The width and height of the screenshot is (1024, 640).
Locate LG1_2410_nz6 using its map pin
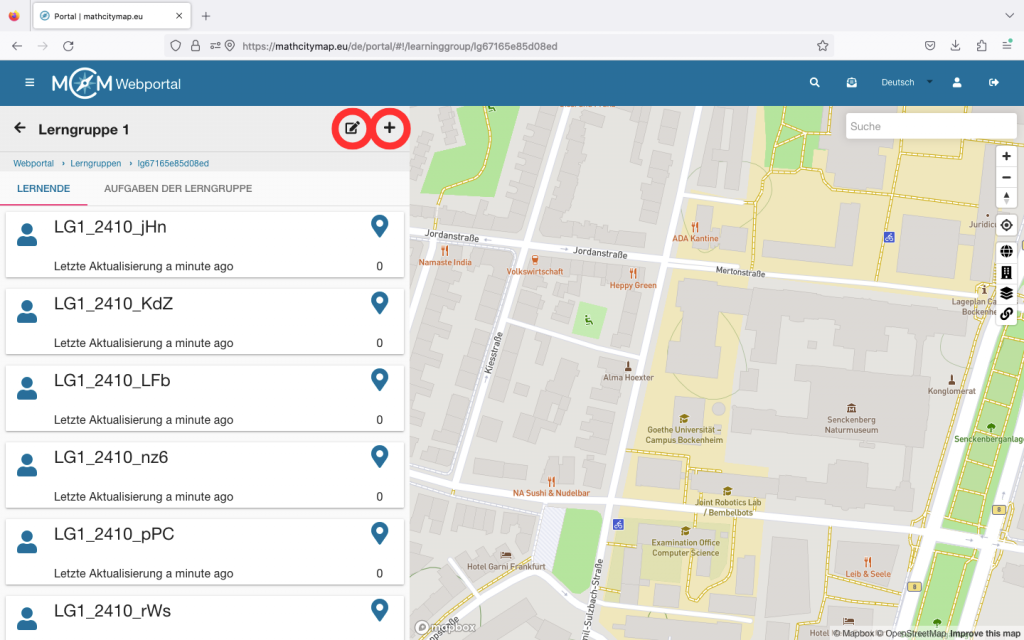379,457
